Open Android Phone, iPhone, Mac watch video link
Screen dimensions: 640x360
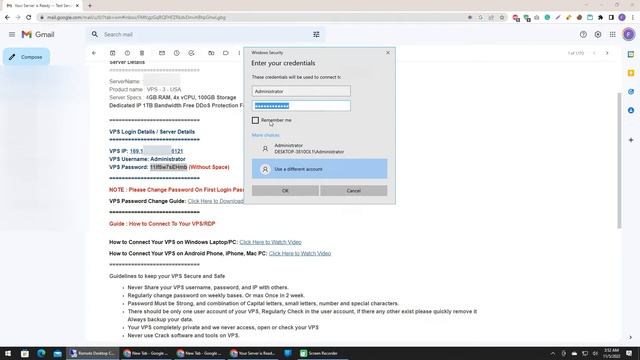(x=300, y=253)
